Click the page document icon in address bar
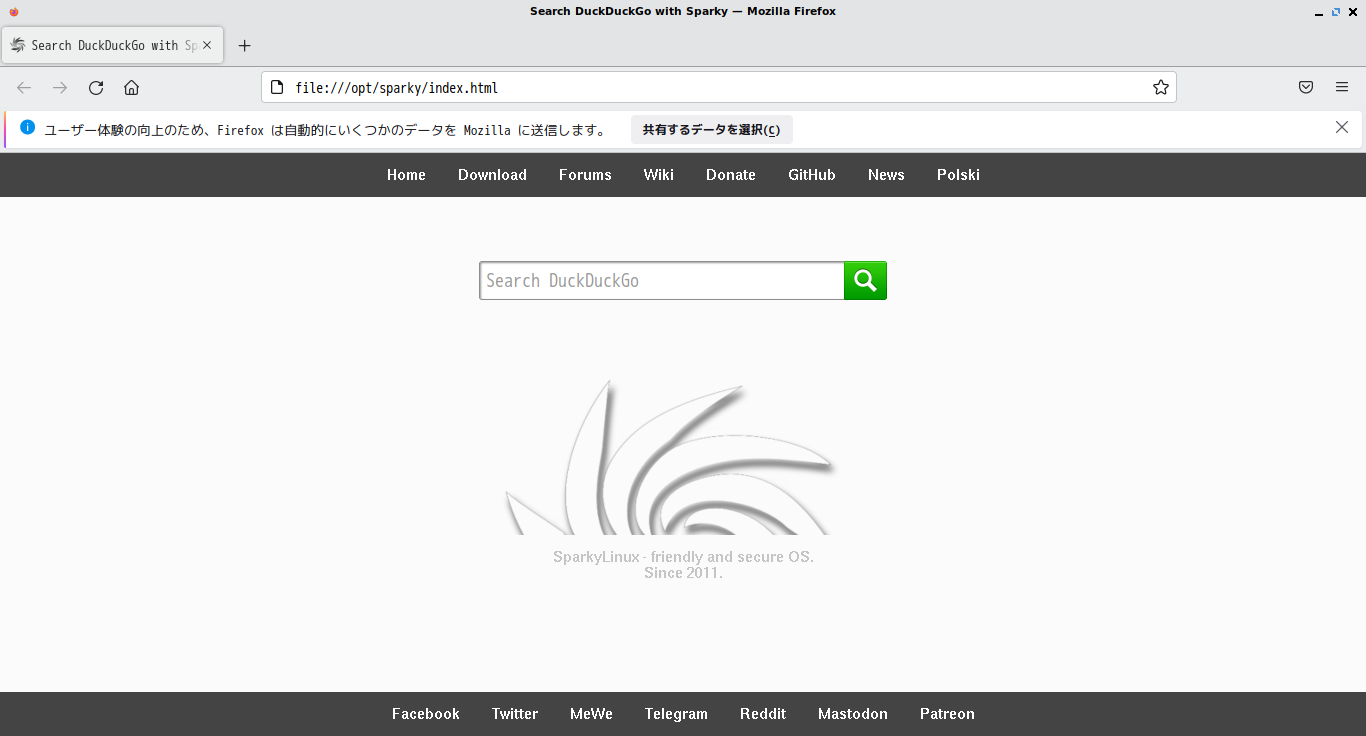This screenshot has height=736, width=1366. click(278, 88)
